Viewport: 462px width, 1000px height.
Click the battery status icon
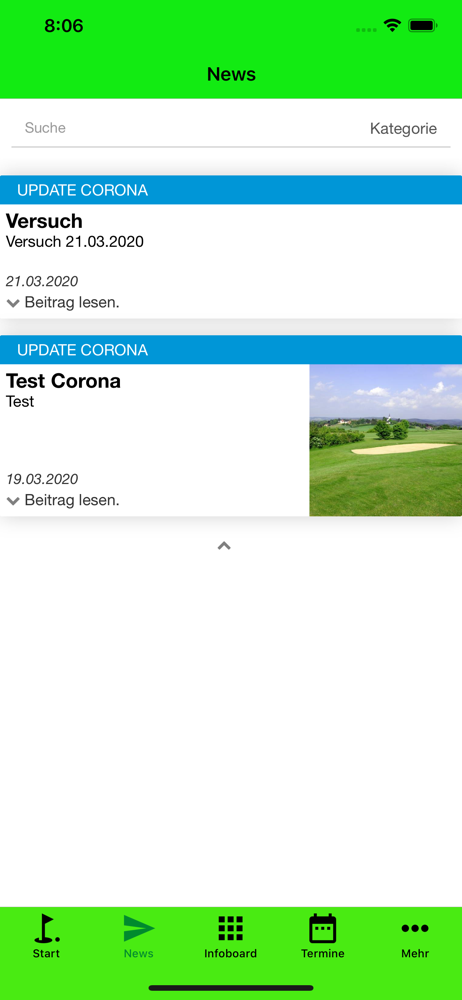422,26
